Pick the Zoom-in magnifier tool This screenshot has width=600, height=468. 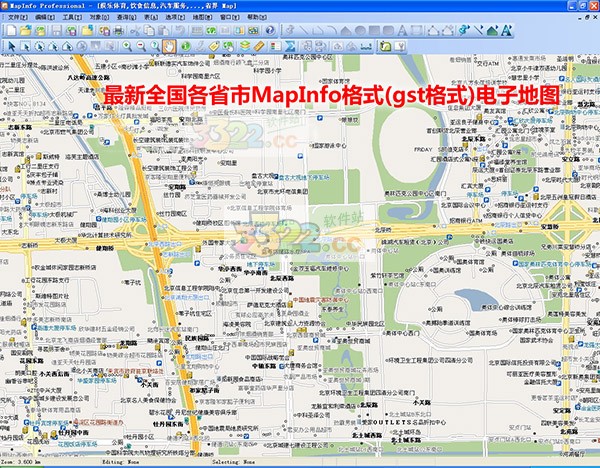127,46
